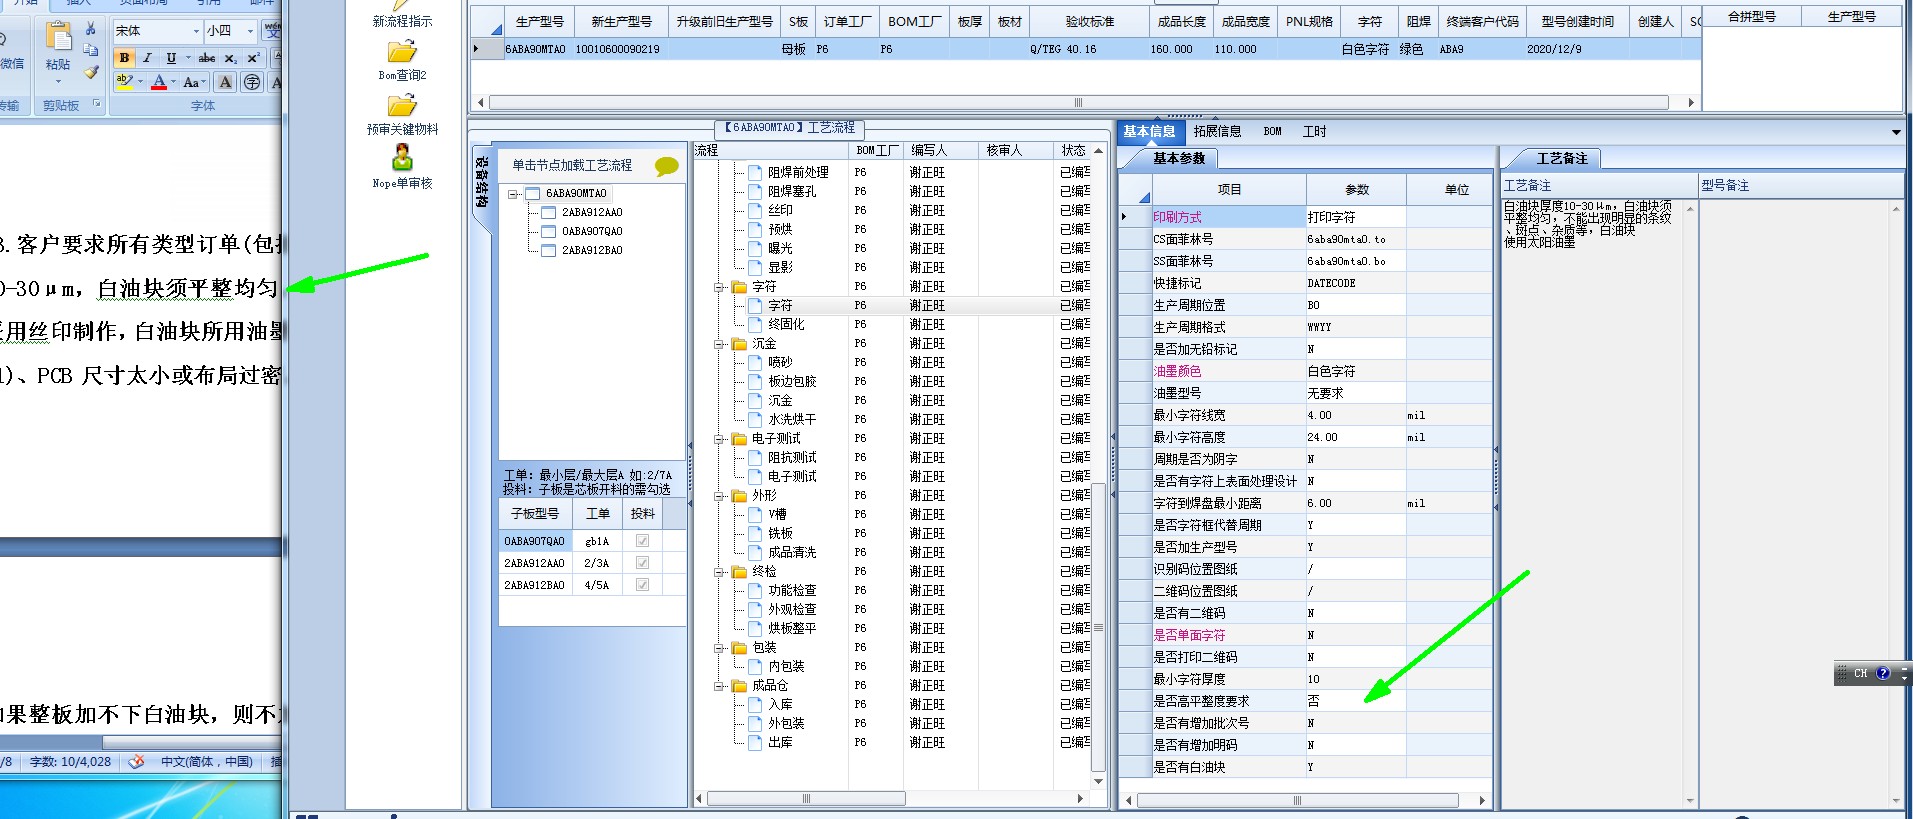Toggle Bold formatting in Word
Screen dimensions: 1913x819
[x=124, y=58]
